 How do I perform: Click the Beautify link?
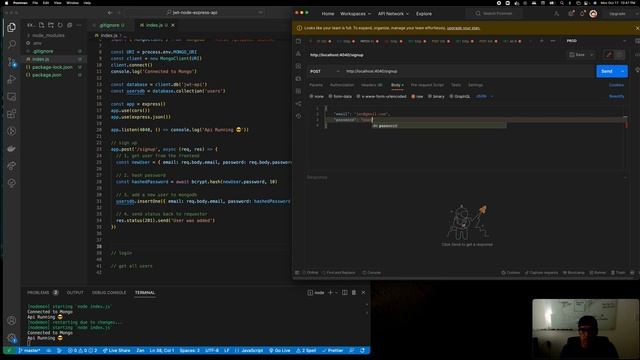pyautogui.click(x=616, y=97)
